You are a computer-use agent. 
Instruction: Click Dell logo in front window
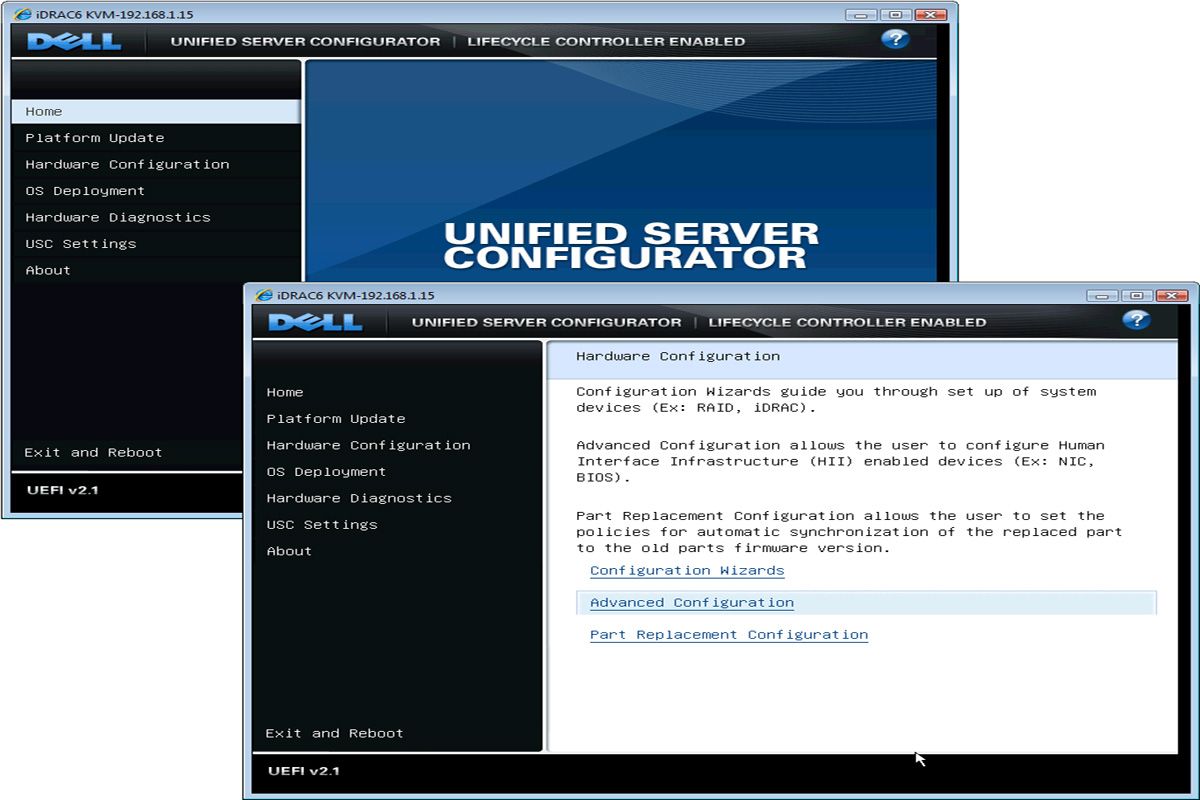click(315, 322)
